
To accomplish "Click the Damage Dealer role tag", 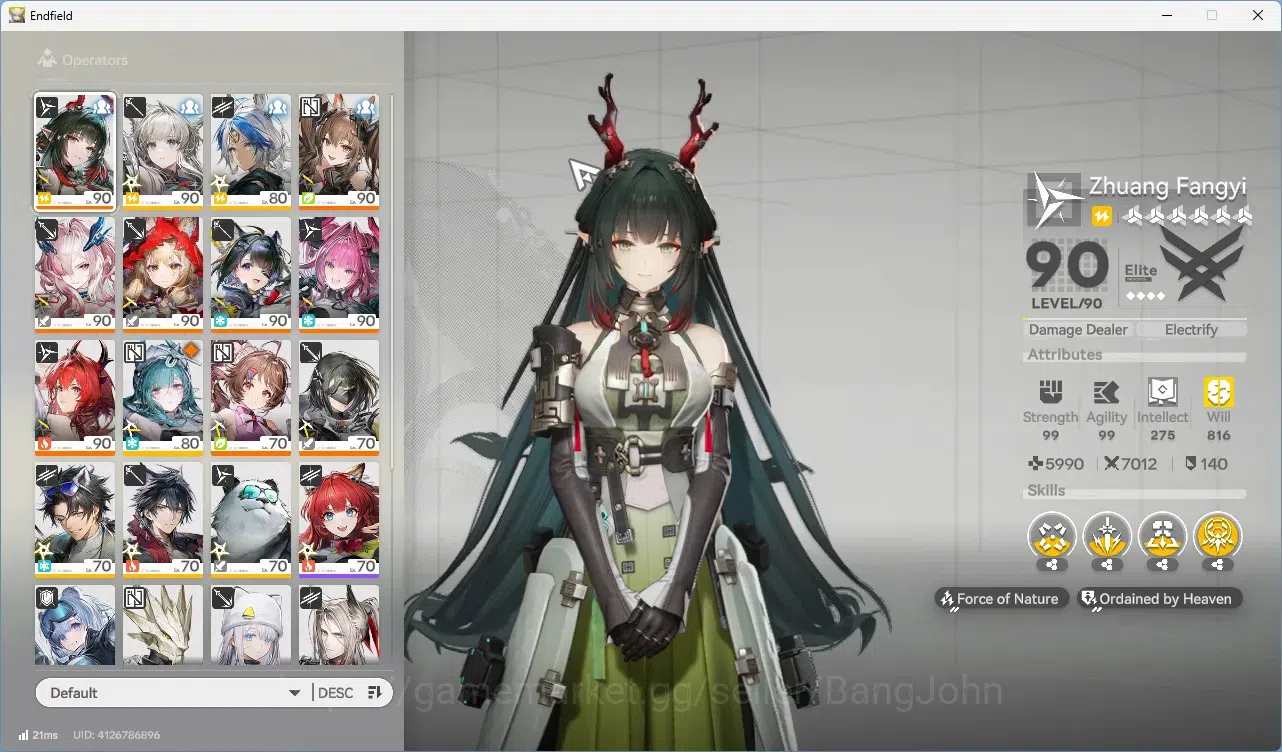I will point(1078,330).
